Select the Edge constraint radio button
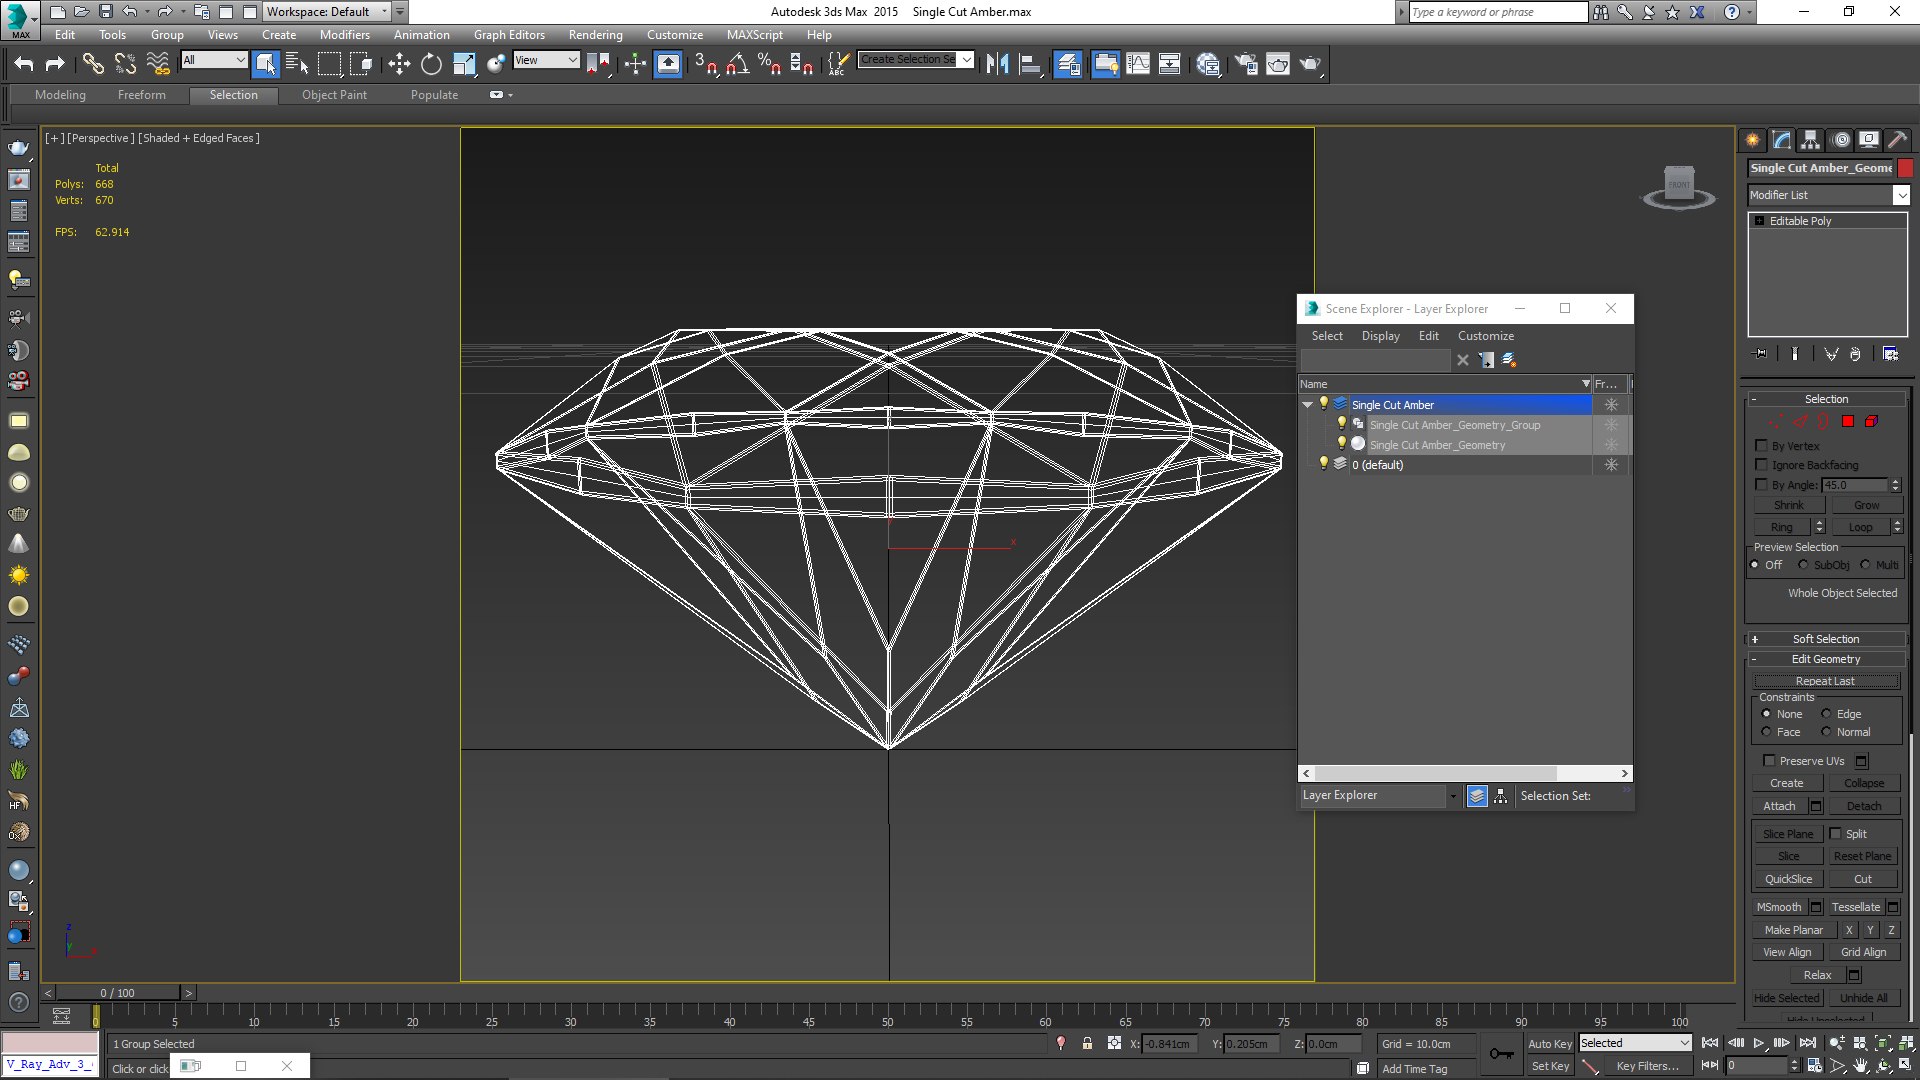Screen dimensions: 1920x1080 [x=1826, y=714]
